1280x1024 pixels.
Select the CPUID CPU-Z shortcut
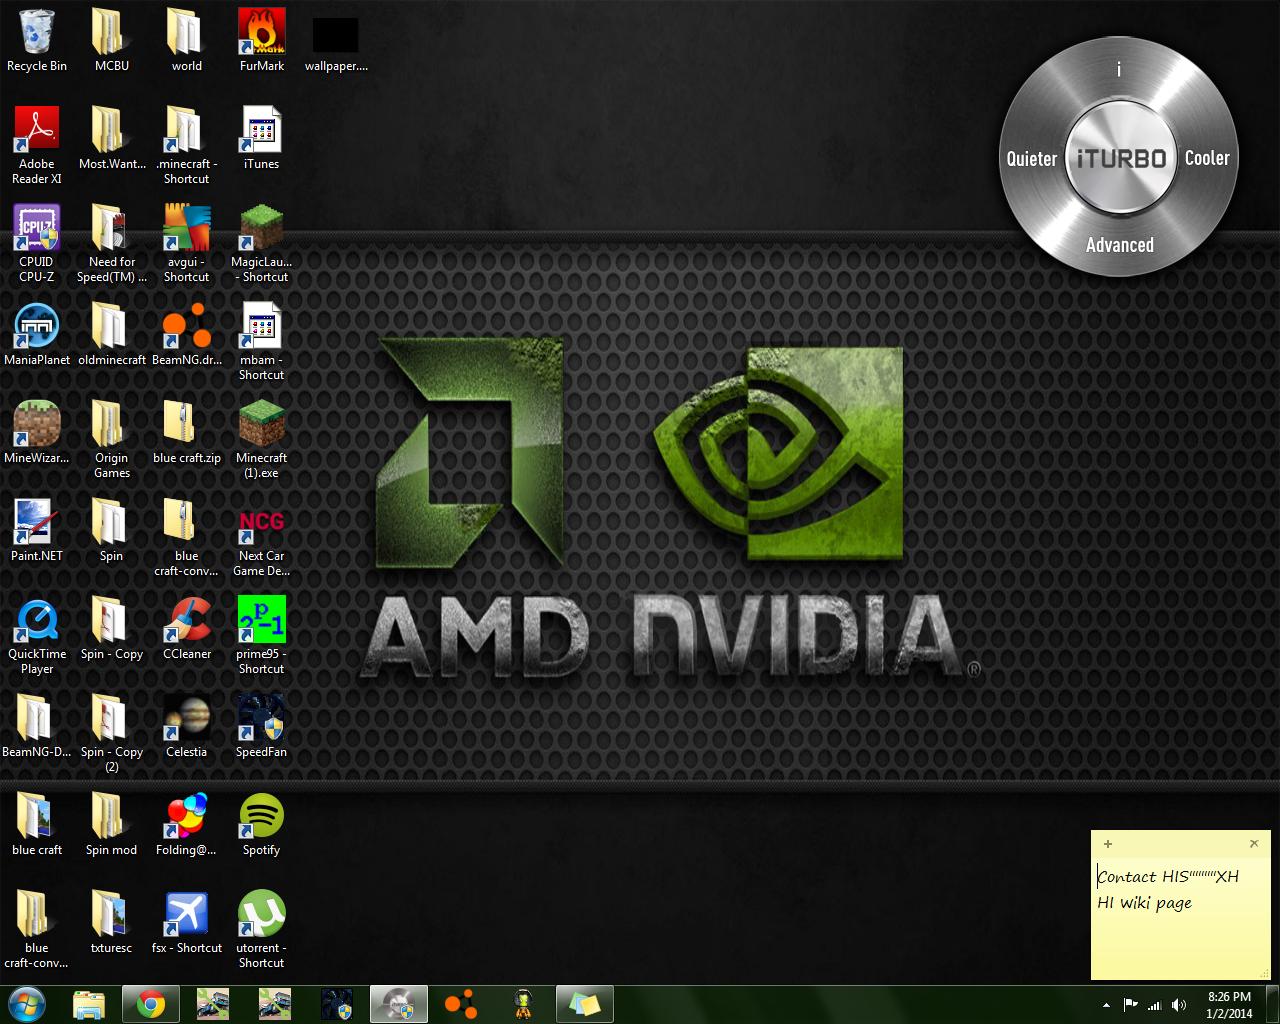(37, 244)
